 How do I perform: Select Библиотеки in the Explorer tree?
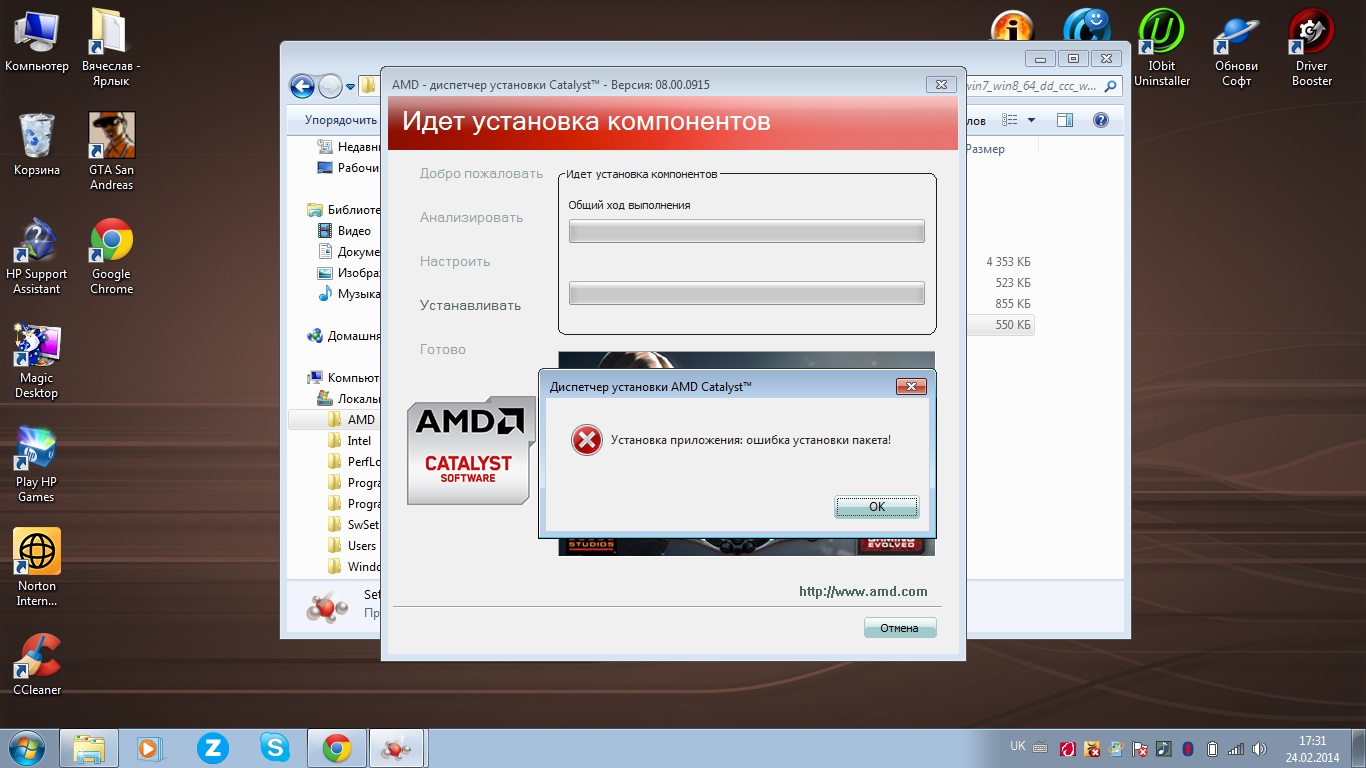pos(343,210)
